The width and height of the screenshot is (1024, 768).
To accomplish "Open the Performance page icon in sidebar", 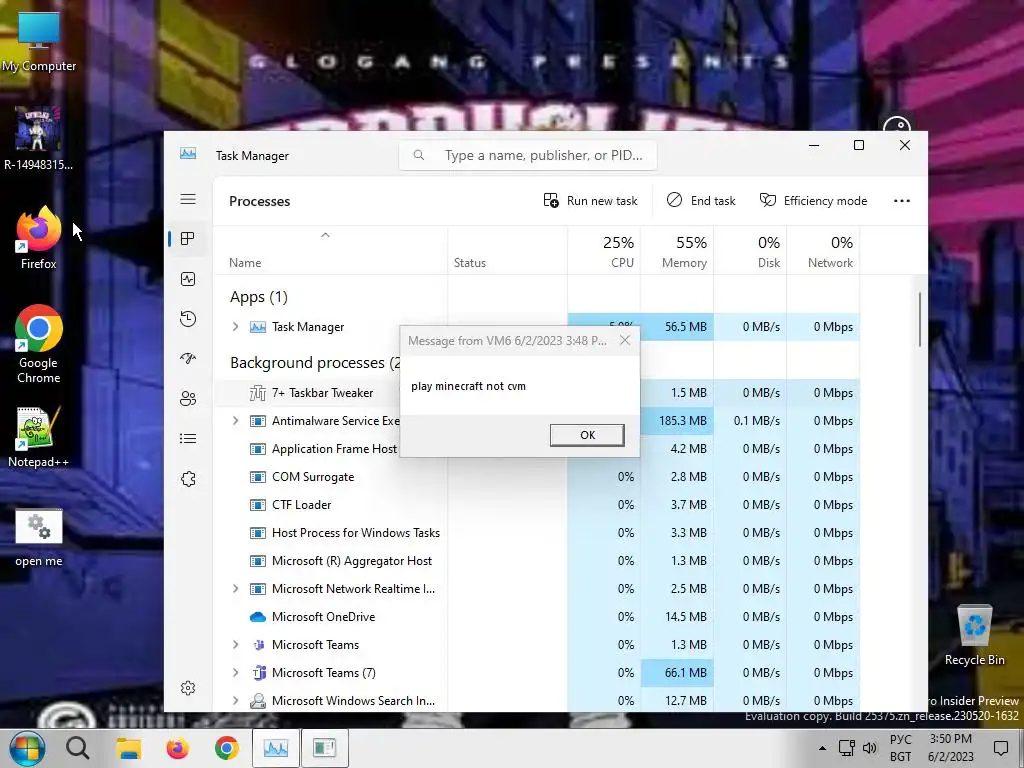I will [x=188, y=279].
